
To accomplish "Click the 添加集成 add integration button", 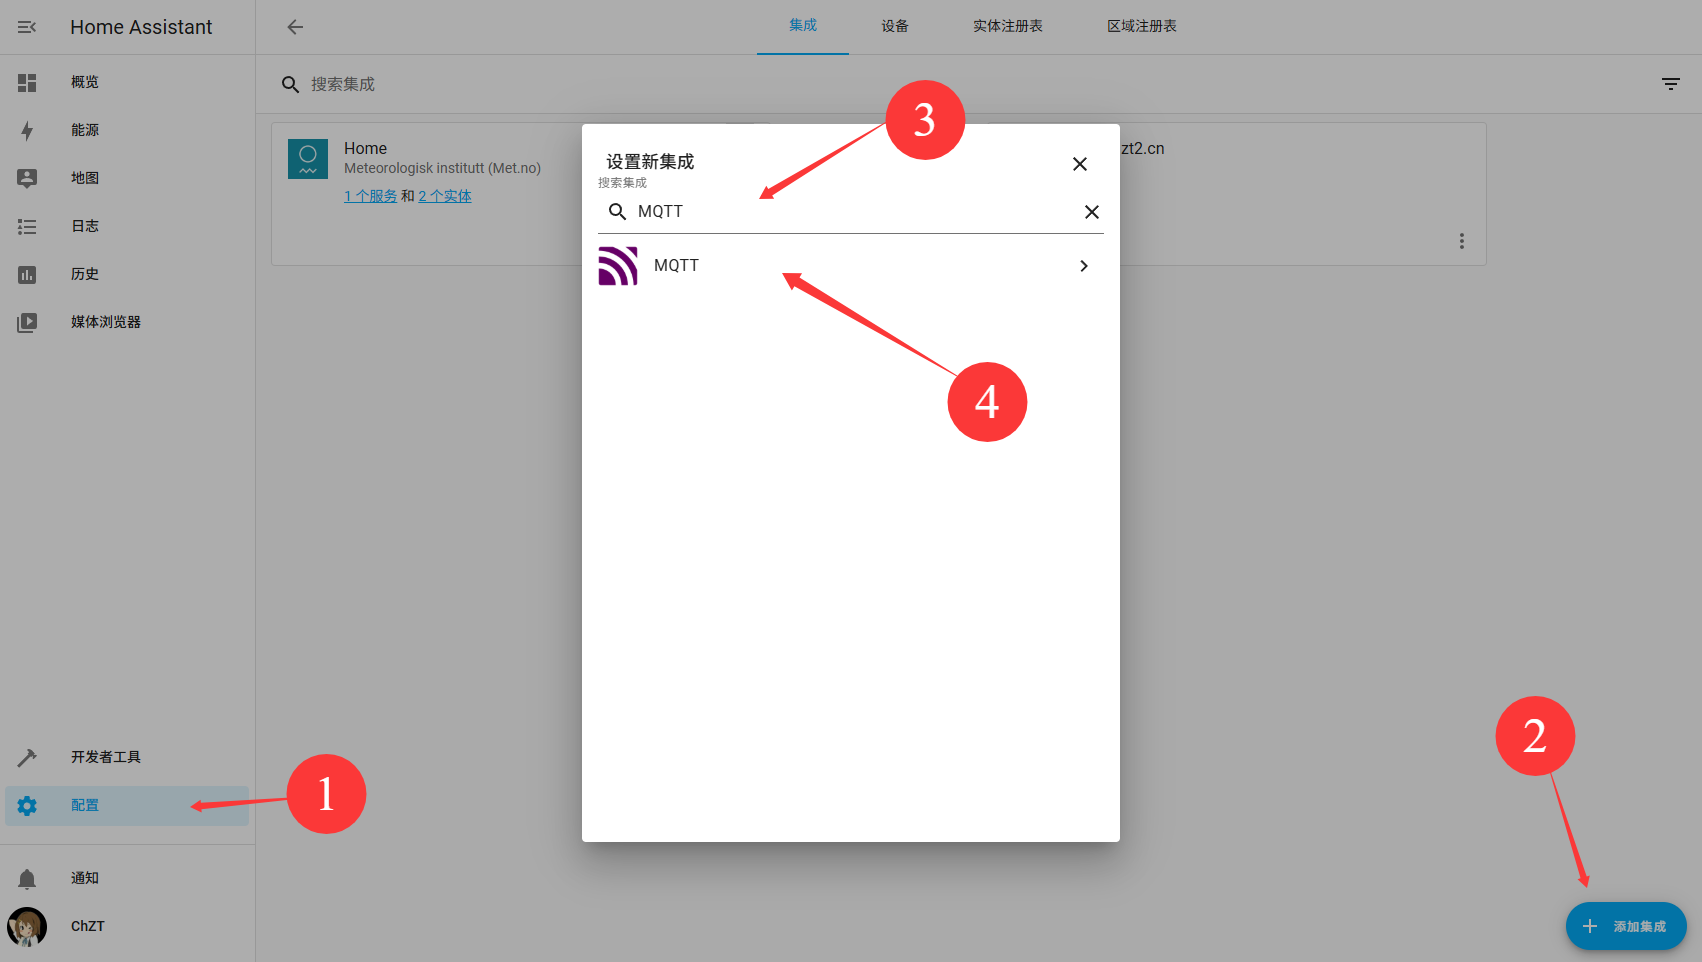I will click(x=1625, y=926).
